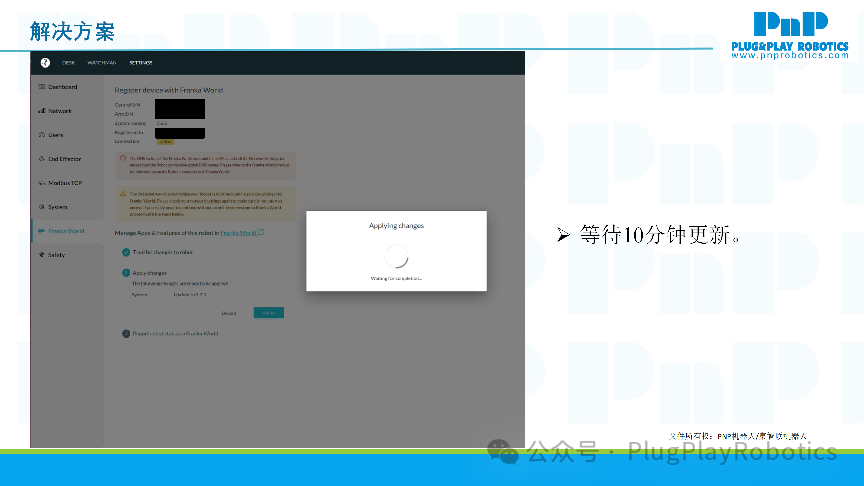Click the Applying changes dialog title
Image resolution: width=864 pixels, height=486 pixels.
coord(396,226)
